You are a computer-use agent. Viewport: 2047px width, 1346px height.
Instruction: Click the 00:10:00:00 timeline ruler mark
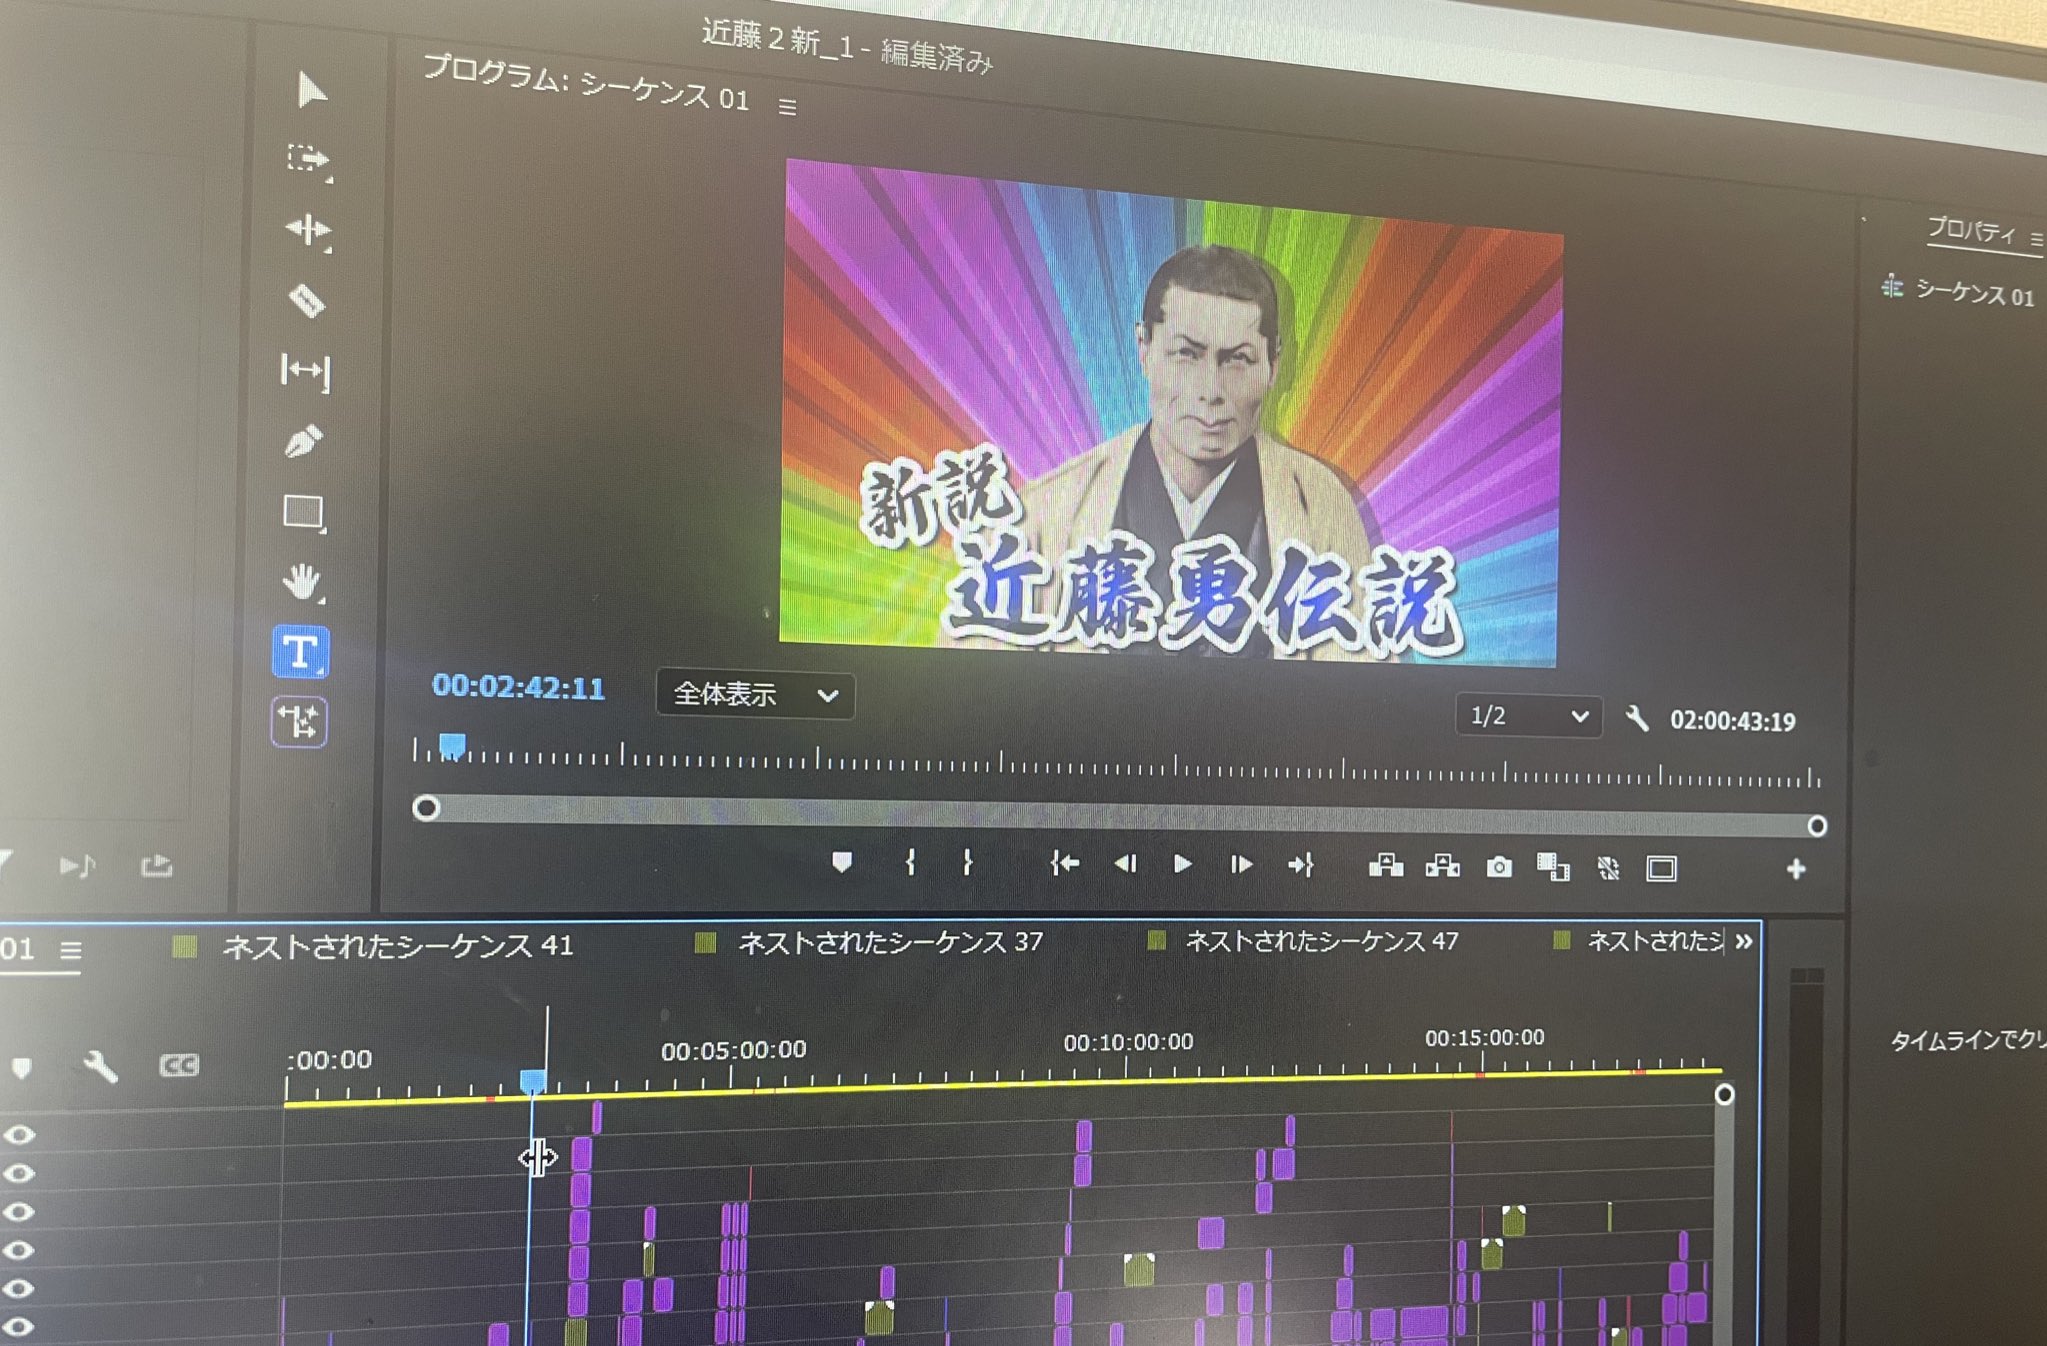click(x=1128, y=1042)
